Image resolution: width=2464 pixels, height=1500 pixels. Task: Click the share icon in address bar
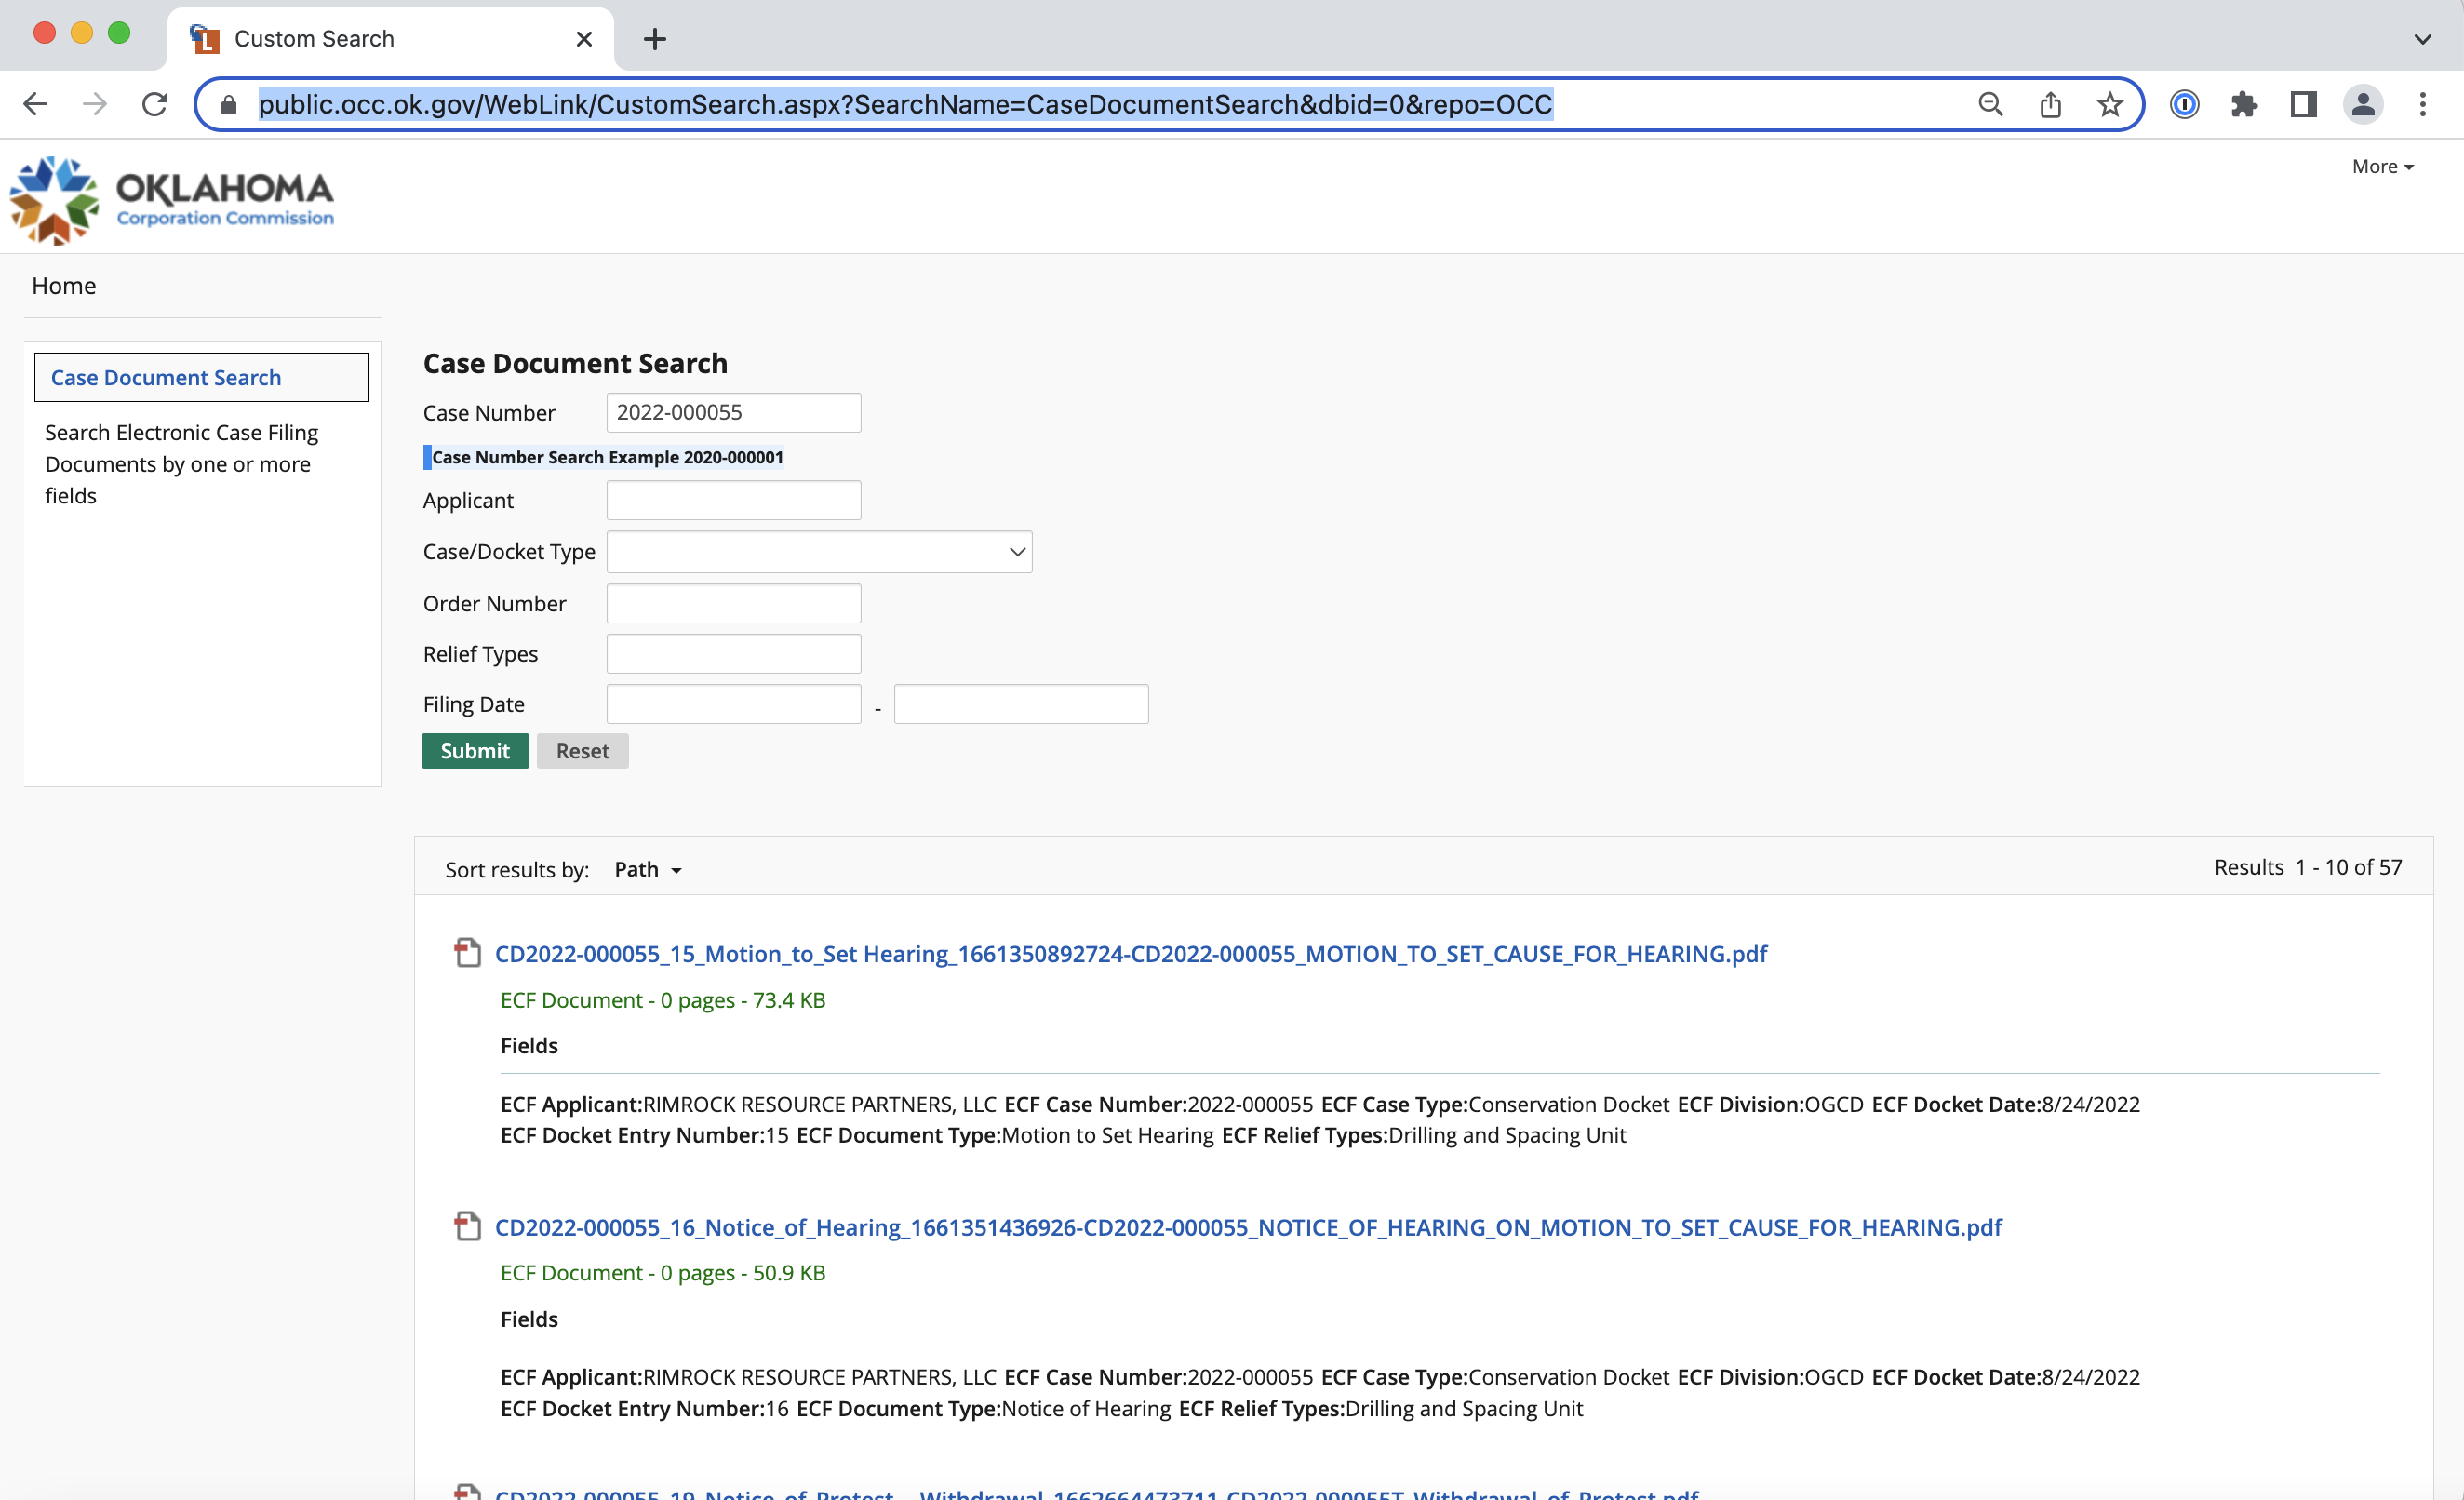[2050, 104]
